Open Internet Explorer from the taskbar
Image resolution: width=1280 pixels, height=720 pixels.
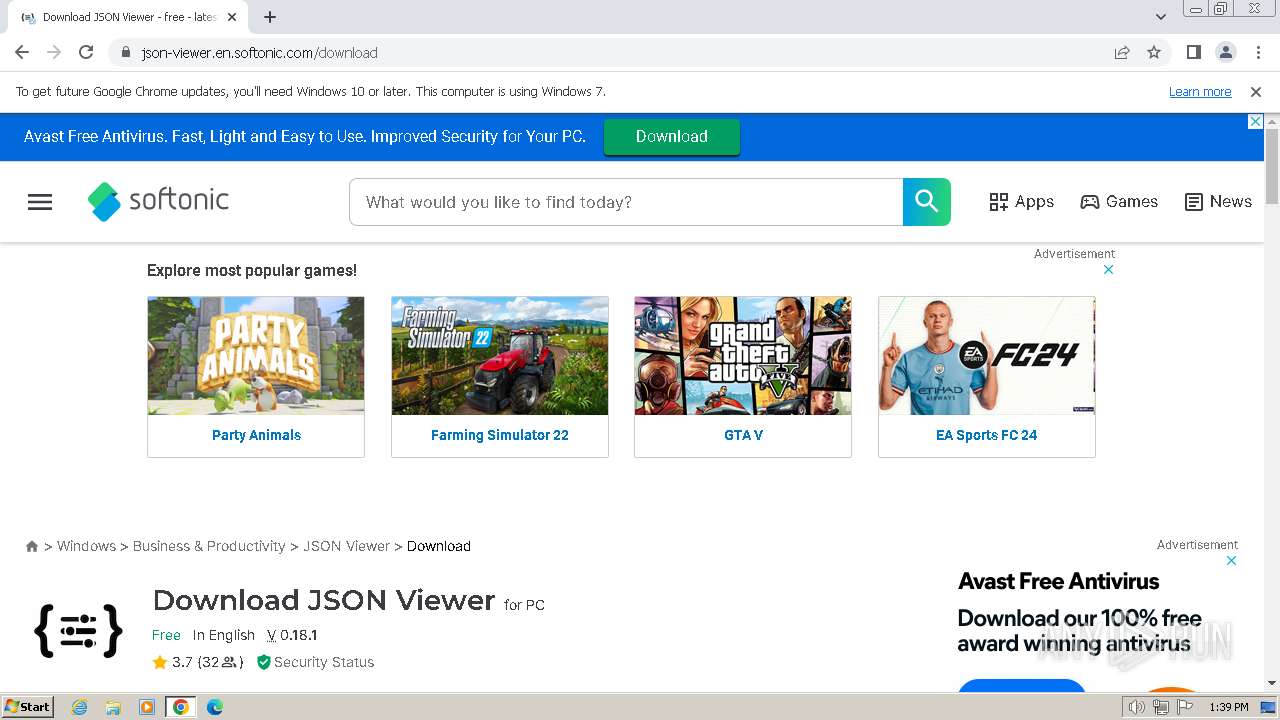point(80,707)
